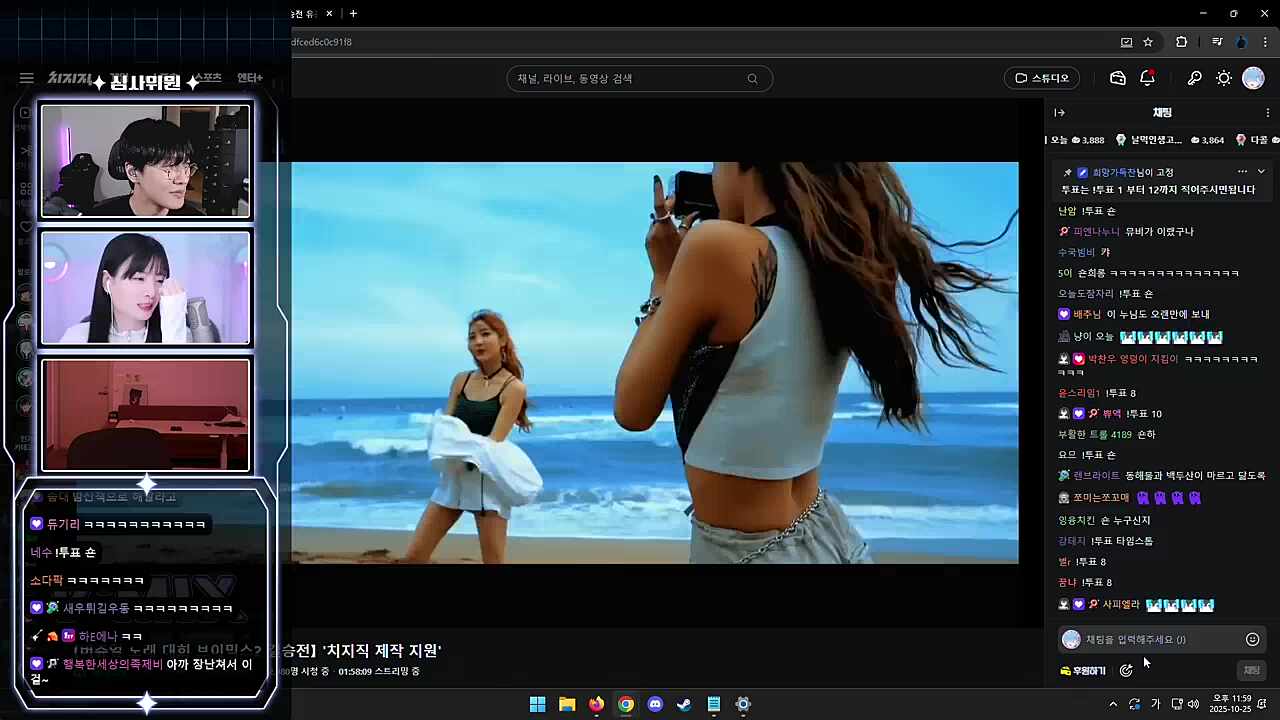
Task: Collapse the chat panel with the arrow icon
Action: (1059, 112)
